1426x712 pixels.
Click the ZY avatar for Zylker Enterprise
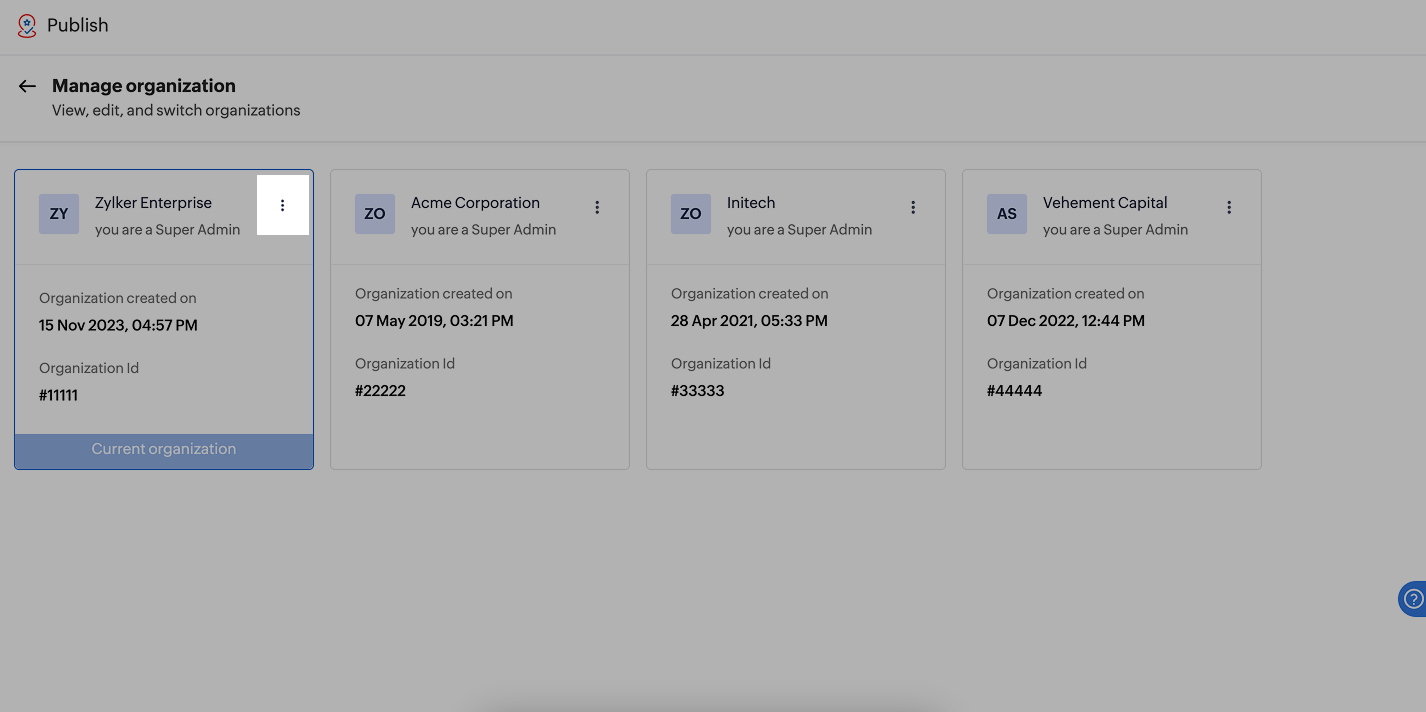click(59, 214)
